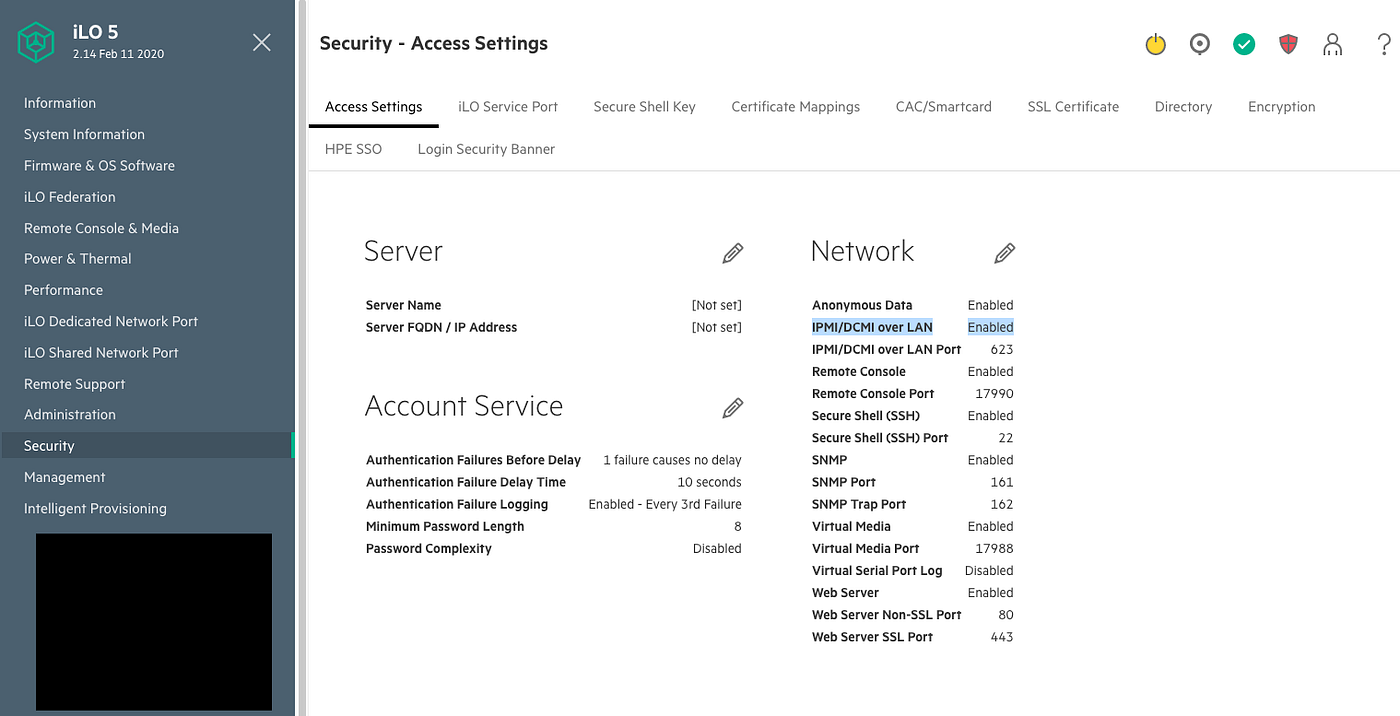Close the navigation sidebar with X

tap(262, 42)
